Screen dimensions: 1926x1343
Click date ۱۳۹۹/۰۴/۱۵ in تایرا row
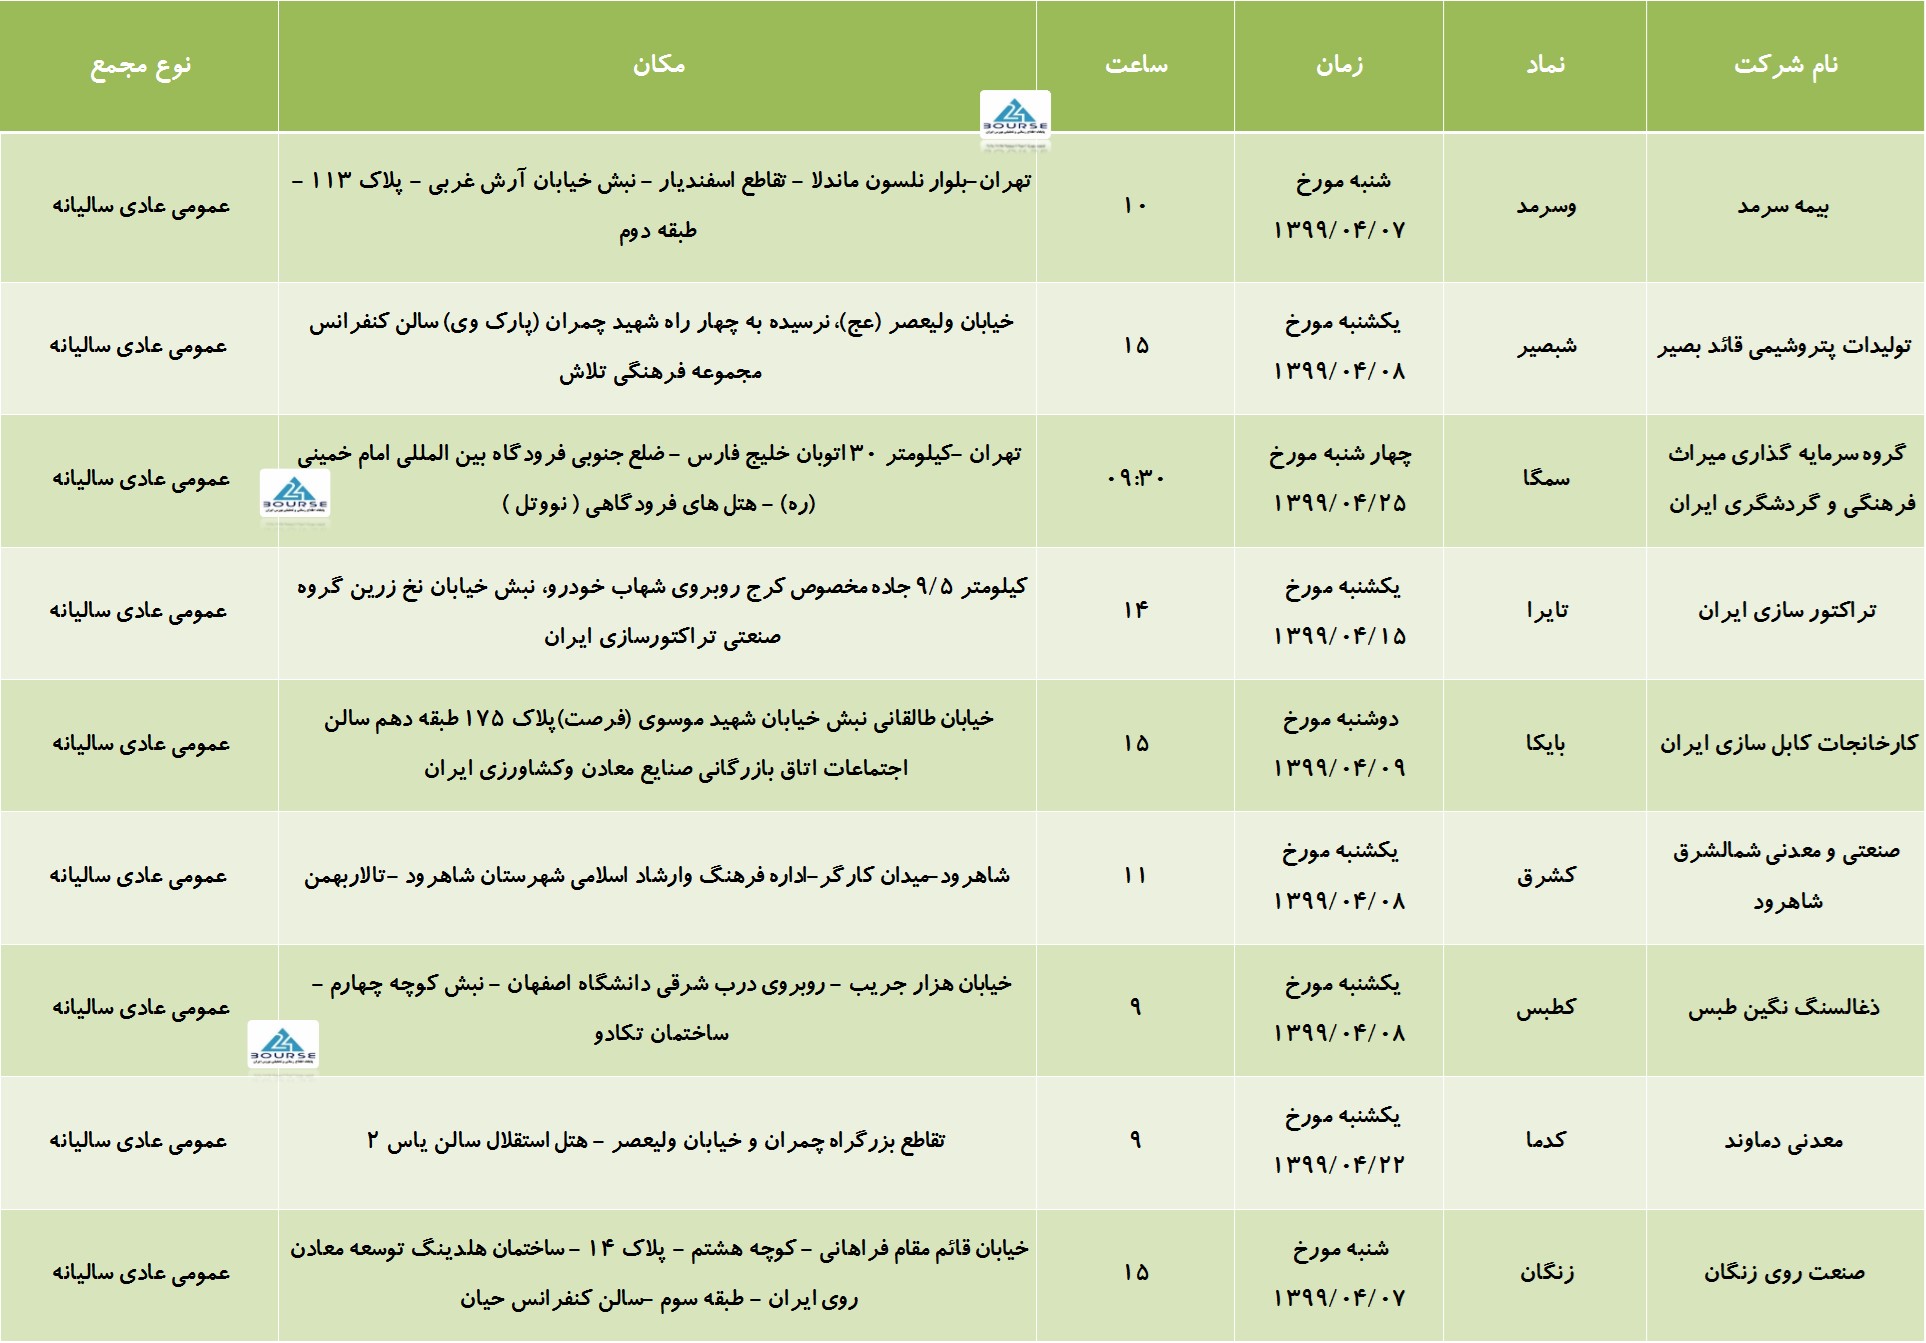point(1340,636)
